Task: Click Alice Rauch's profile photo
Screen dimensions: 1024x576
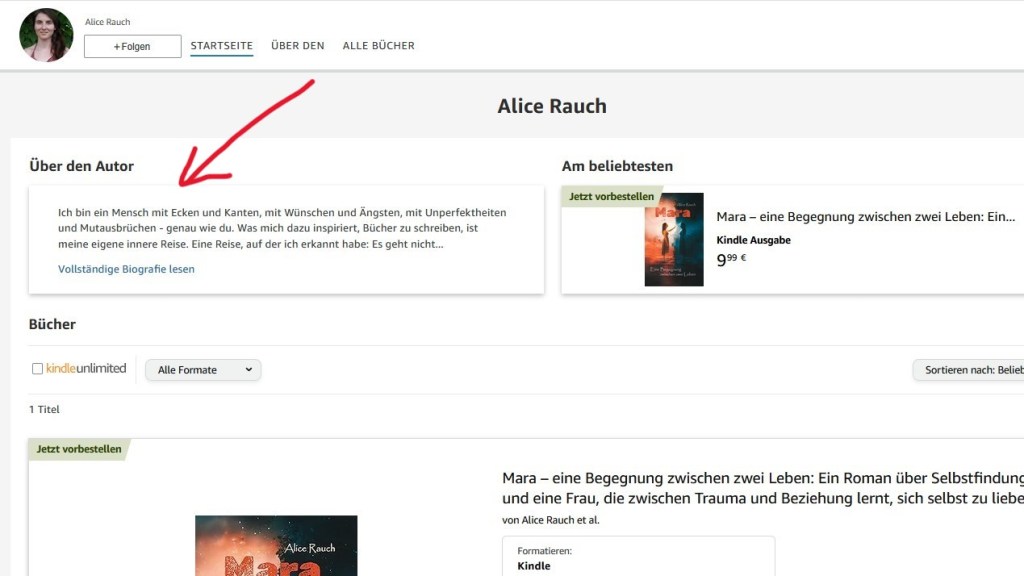Action: (x=46, y=33)
